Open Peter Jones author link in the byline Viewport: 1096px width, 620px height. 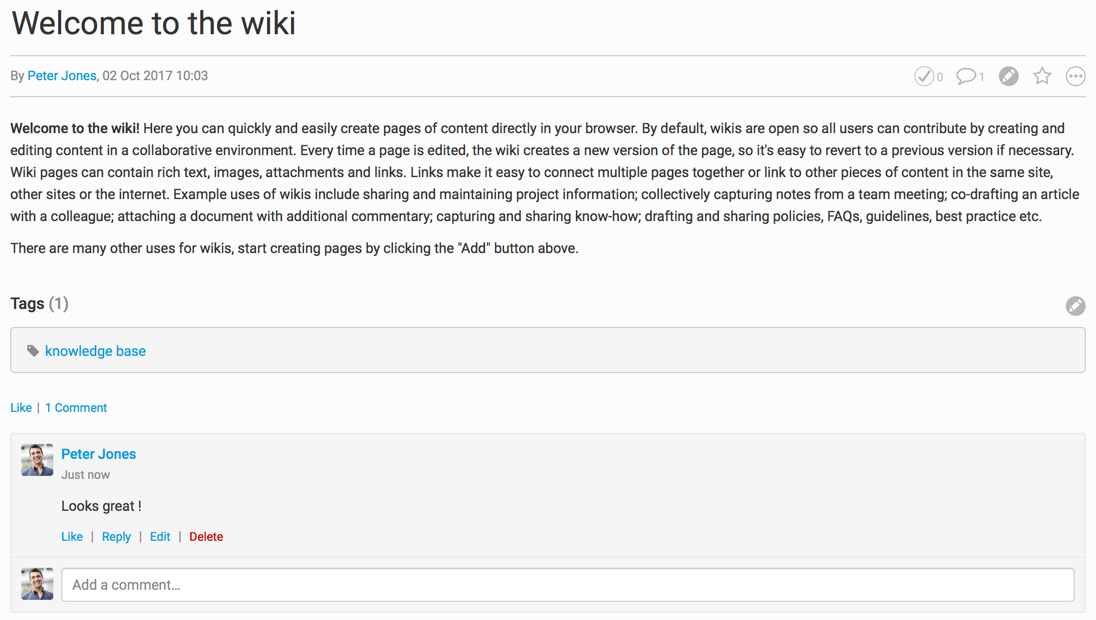[62, 76]
